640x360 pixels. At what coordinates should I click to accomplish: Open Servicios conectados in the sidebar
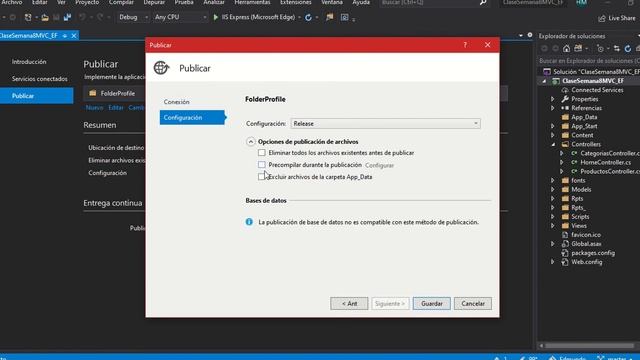coord(40,79)
